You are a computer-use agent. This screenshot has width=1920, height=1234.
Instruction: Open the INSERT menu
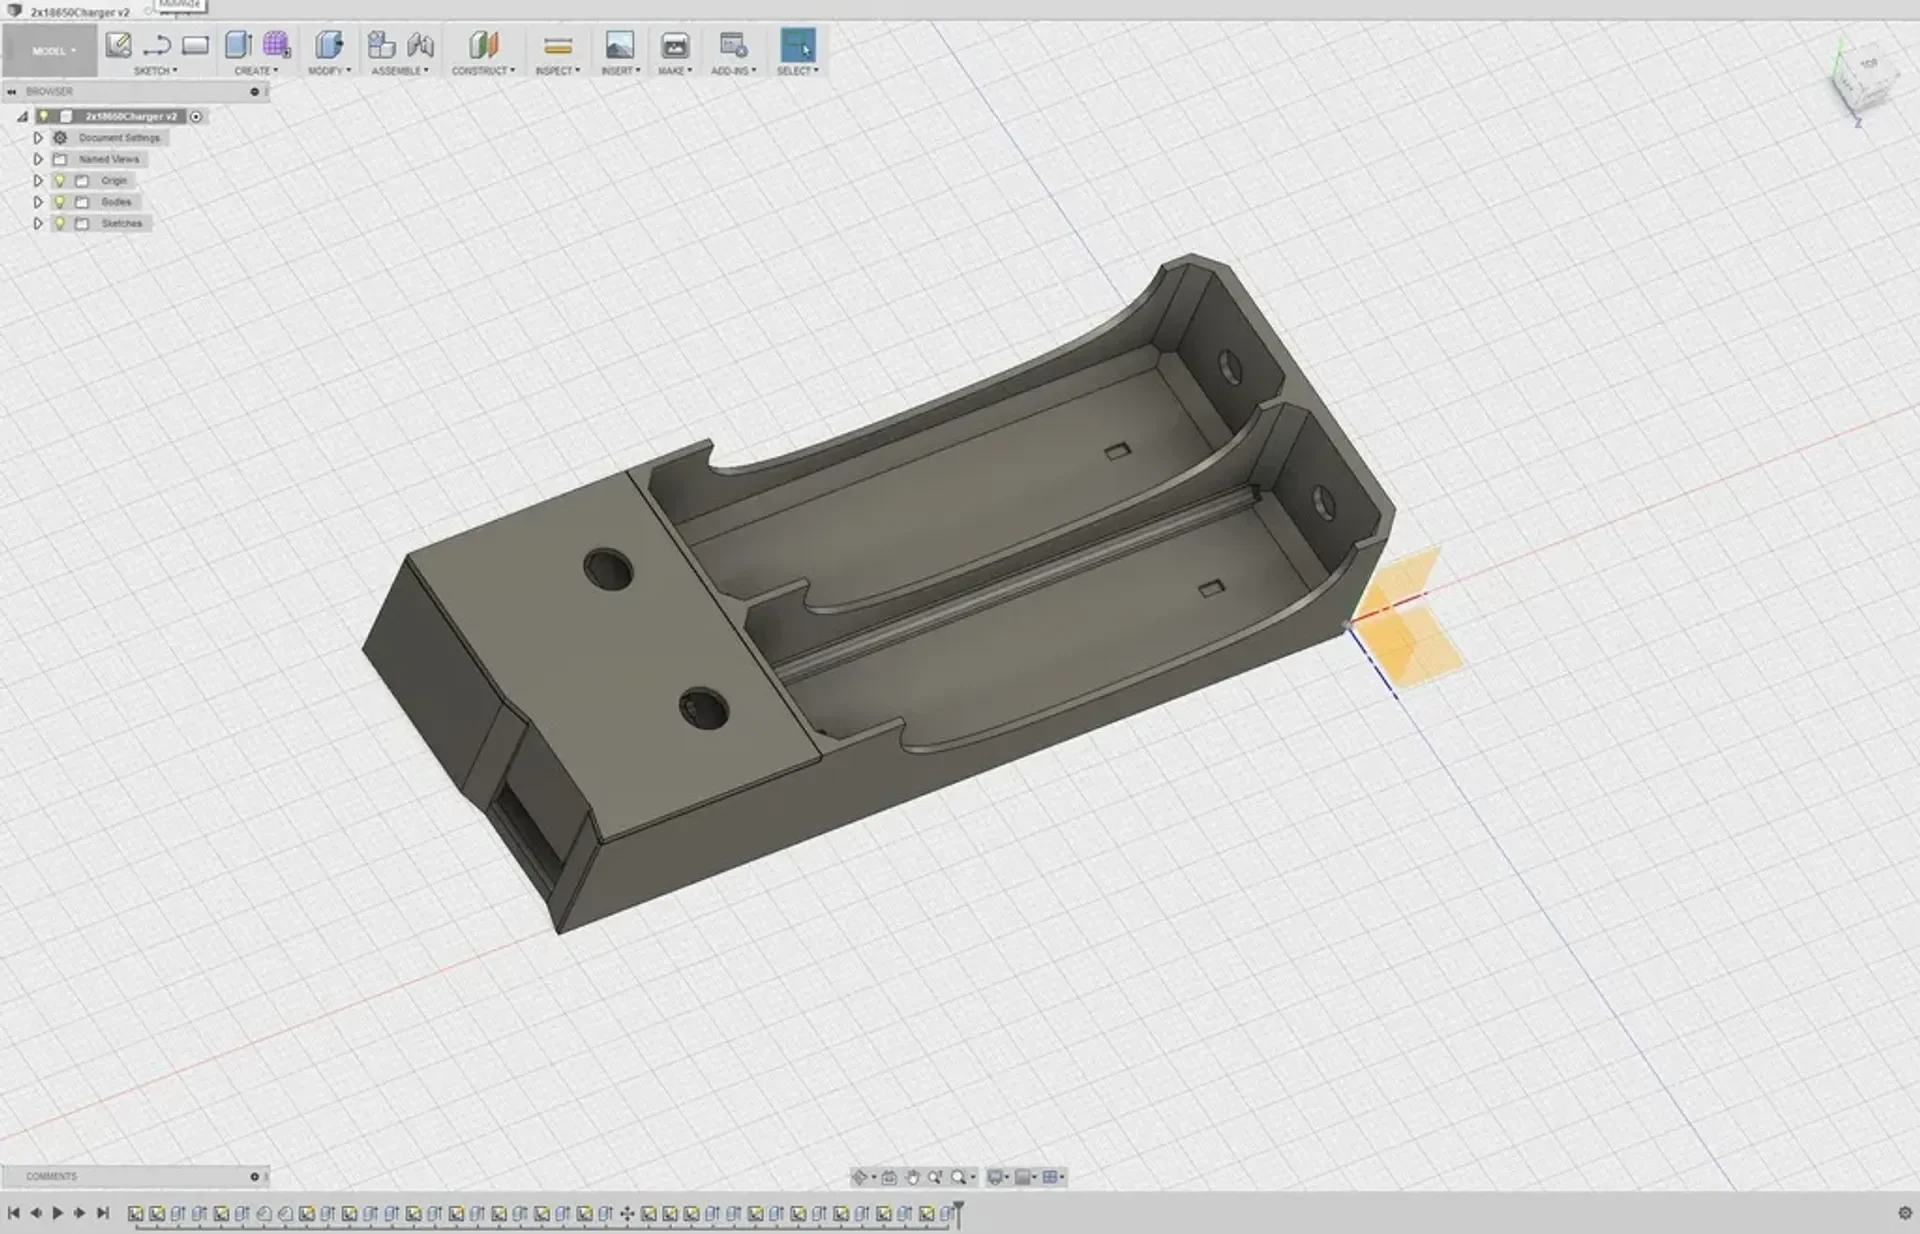coord(620,71)
